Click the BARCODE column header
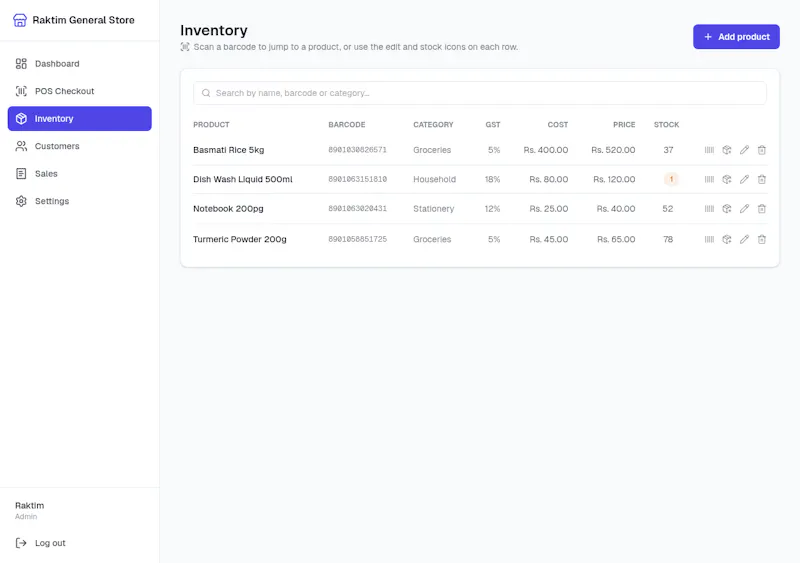Screen dimensions: 800x563 tap(347, 125)
